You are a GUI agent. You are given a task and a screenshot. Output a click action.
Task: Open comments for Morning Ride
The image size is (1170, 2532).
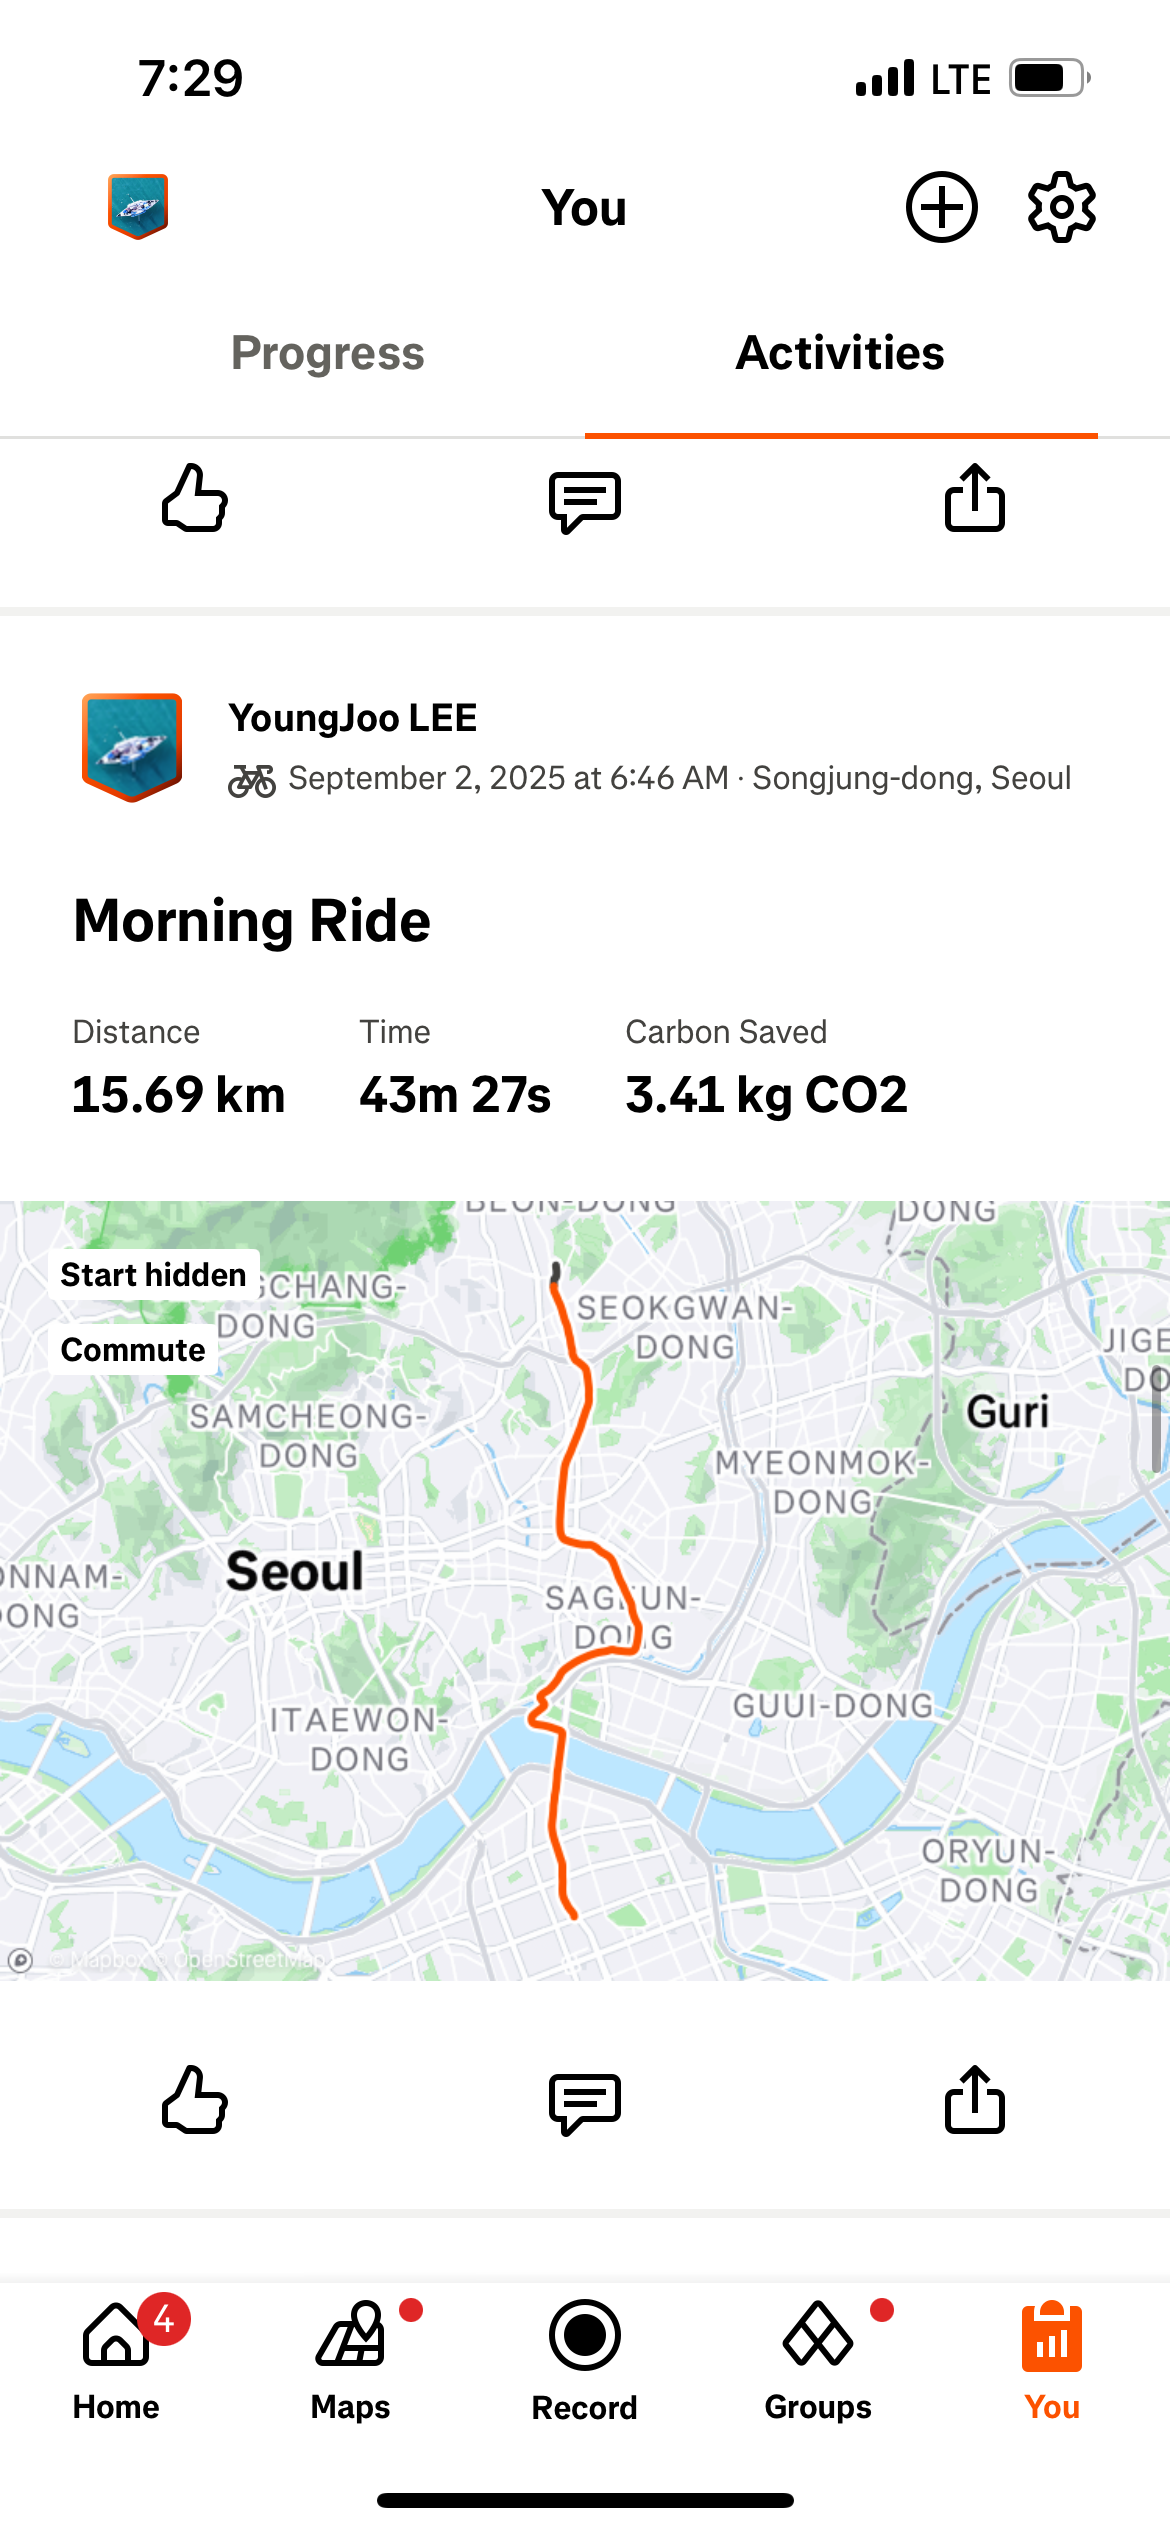[x=585, y=2100]
